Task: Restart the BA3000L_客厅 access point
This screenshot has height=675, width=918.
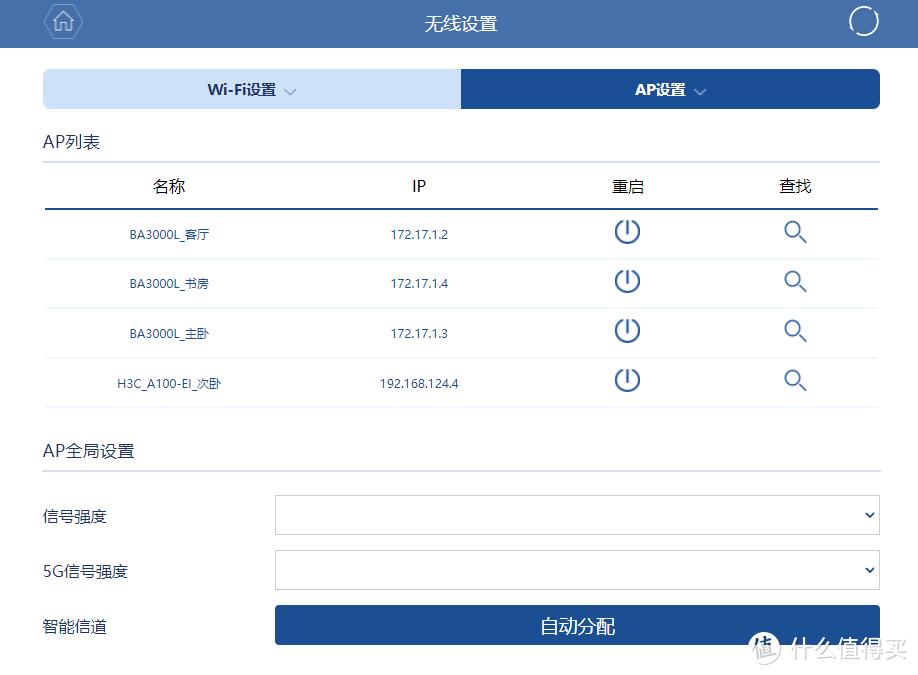Action: [x=627, y=231]
